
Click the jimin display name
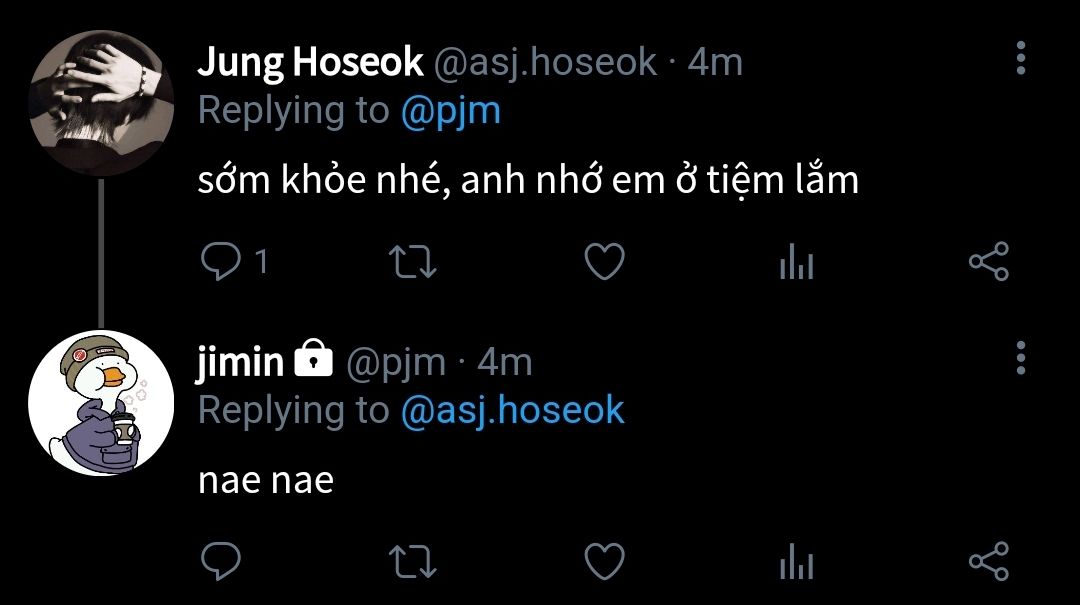pos(241,361)
